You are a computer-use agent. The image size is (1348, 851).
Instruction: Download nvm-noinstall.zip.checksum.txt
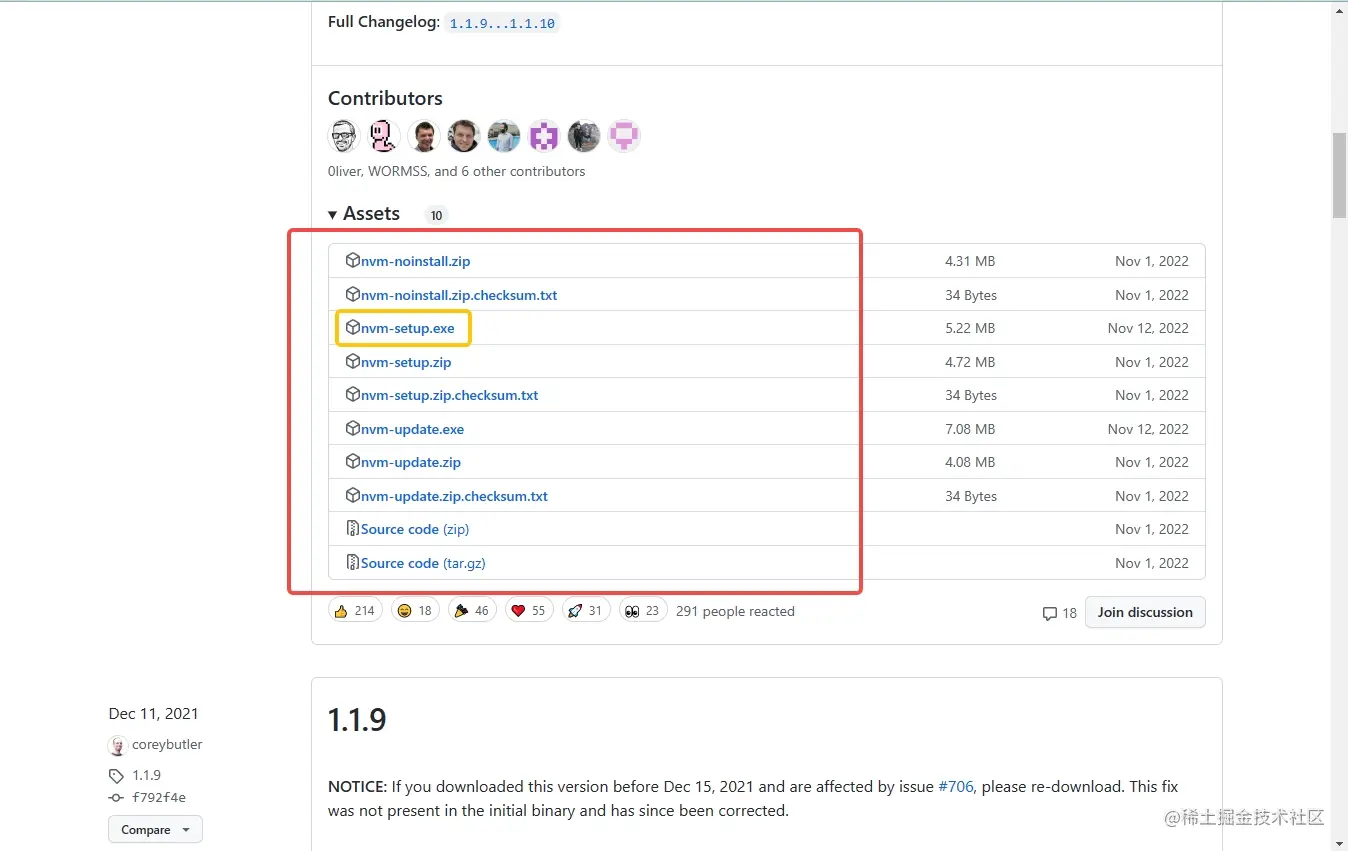pyautogui.click(x=459, y=295)
